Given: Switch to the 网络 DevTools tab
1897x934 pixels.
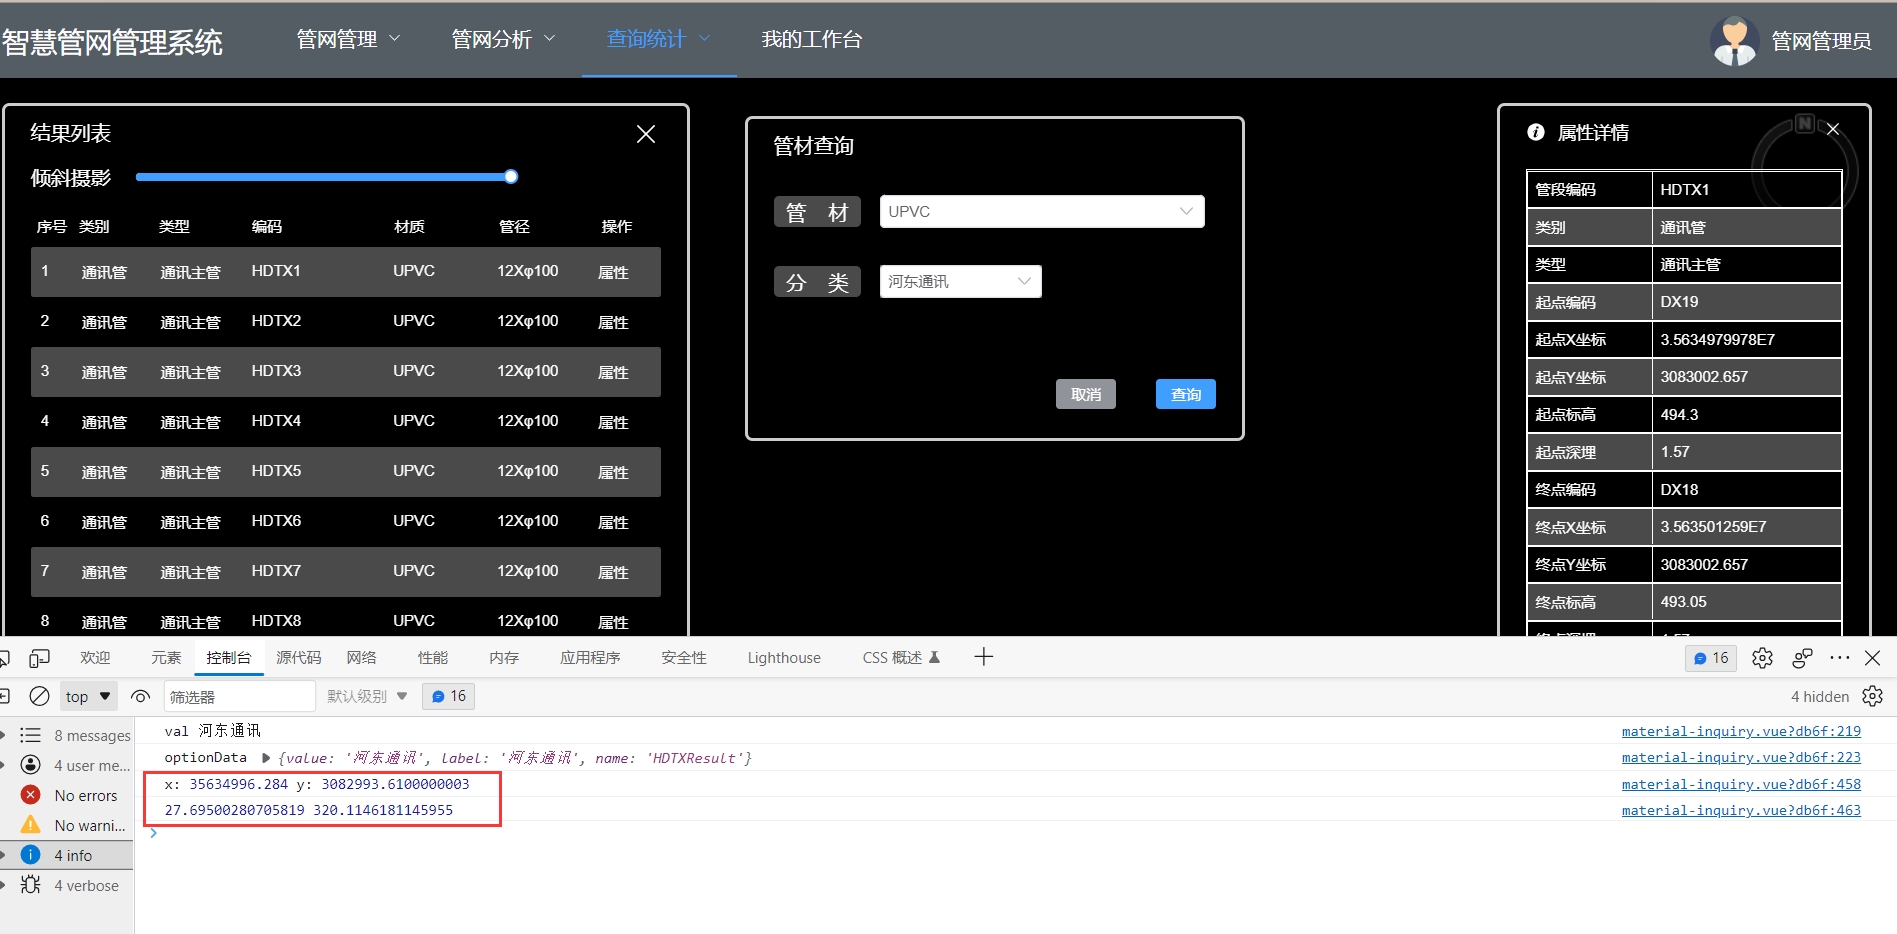Looking at the screenshot, I should 361,658.
